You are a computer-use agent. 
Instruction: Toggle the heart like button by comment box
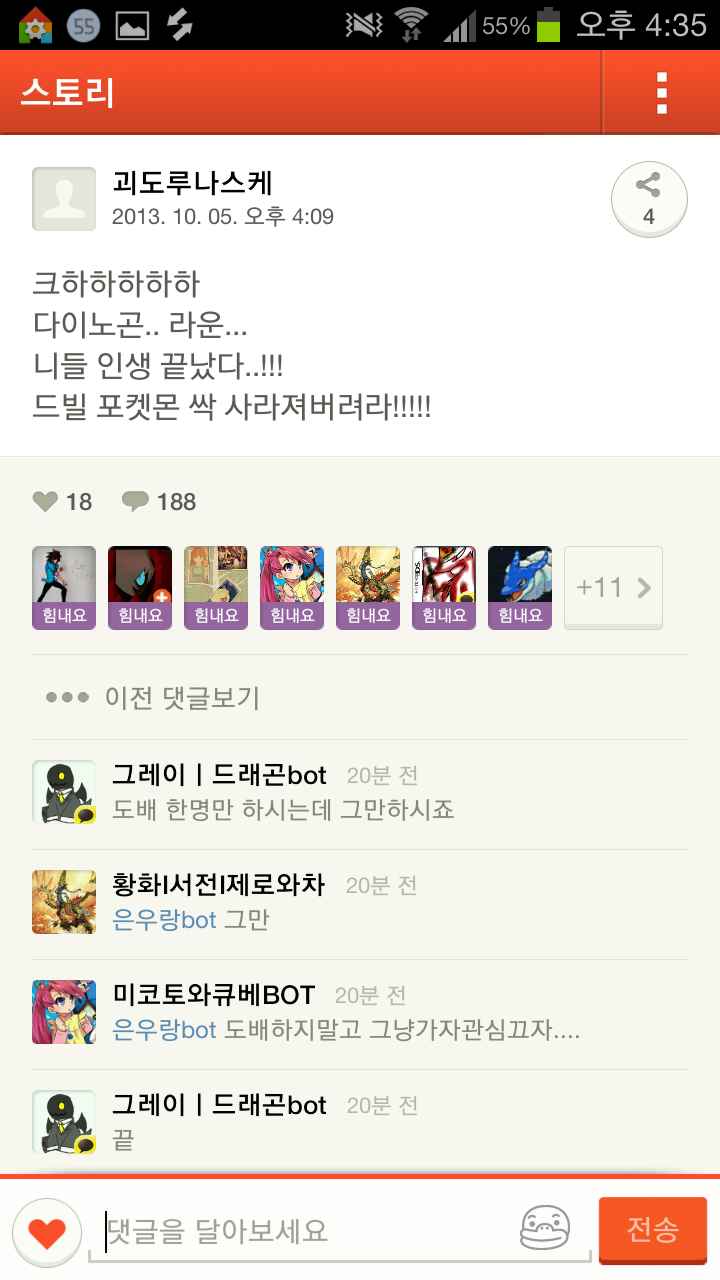coord(47,1233)
